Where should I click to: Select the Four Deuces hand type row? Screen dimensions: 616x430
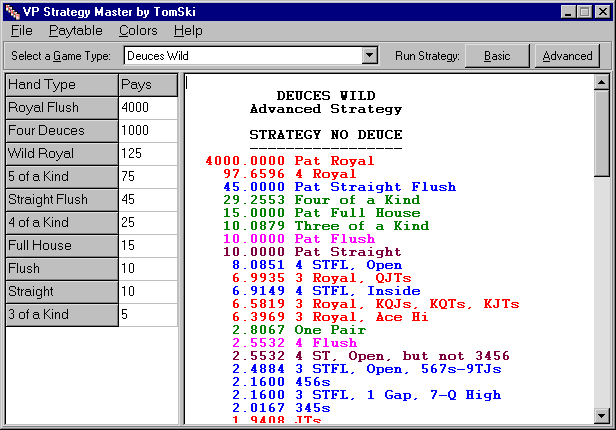(x=62, y=131)
